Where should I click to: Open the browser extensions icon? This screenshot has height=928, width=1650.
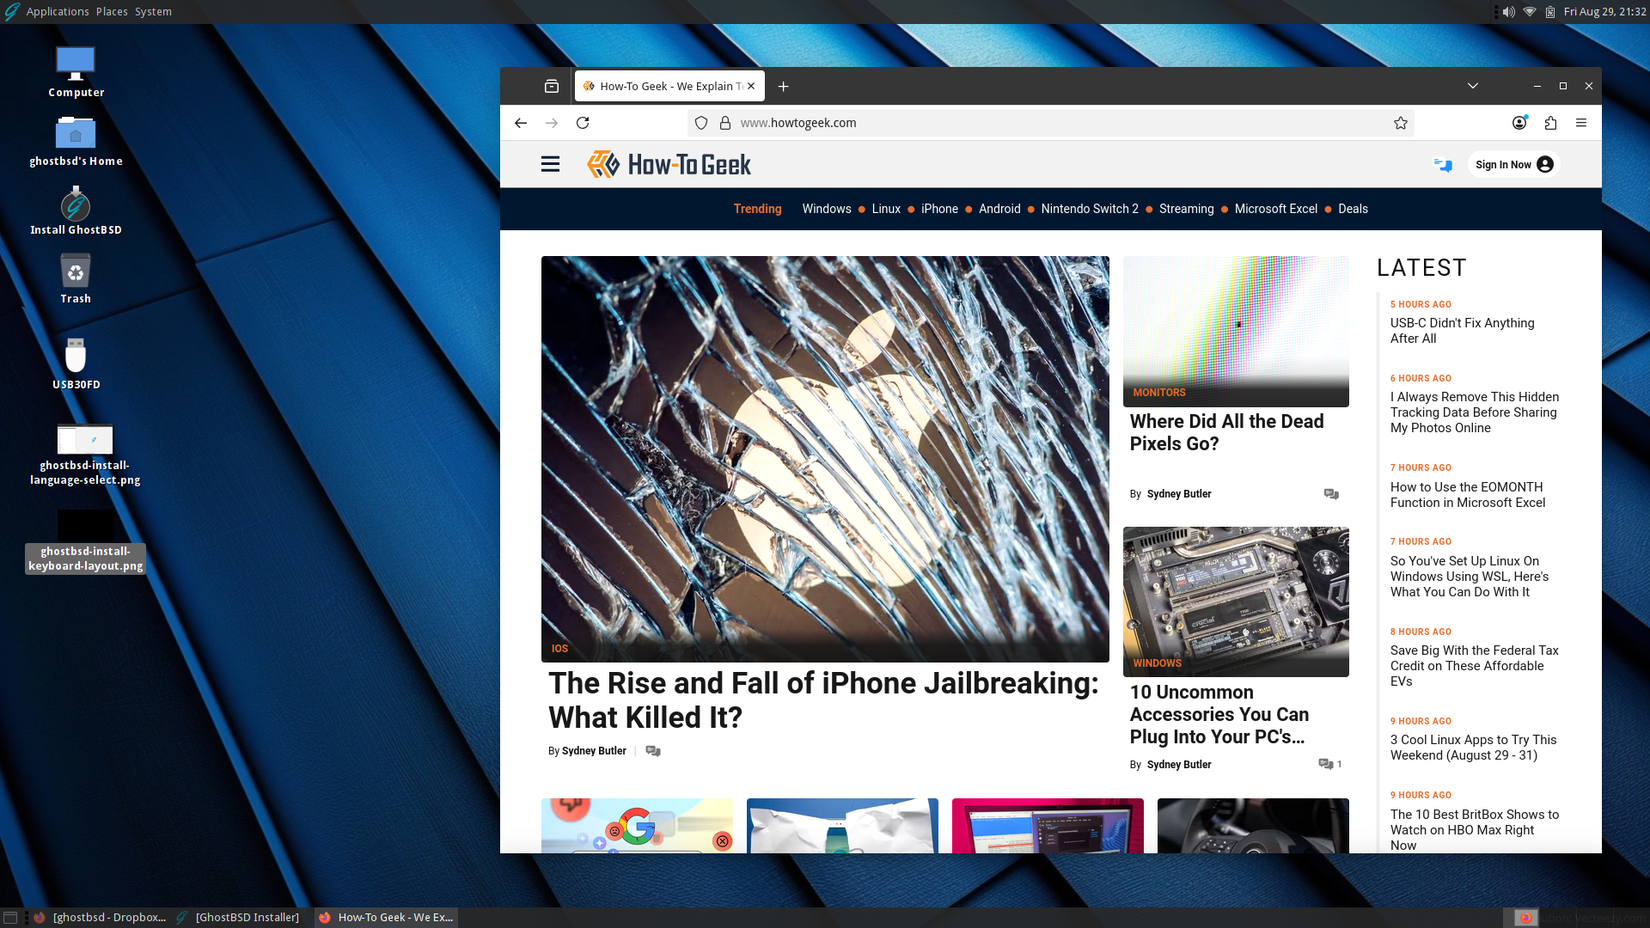point(1551,122)
